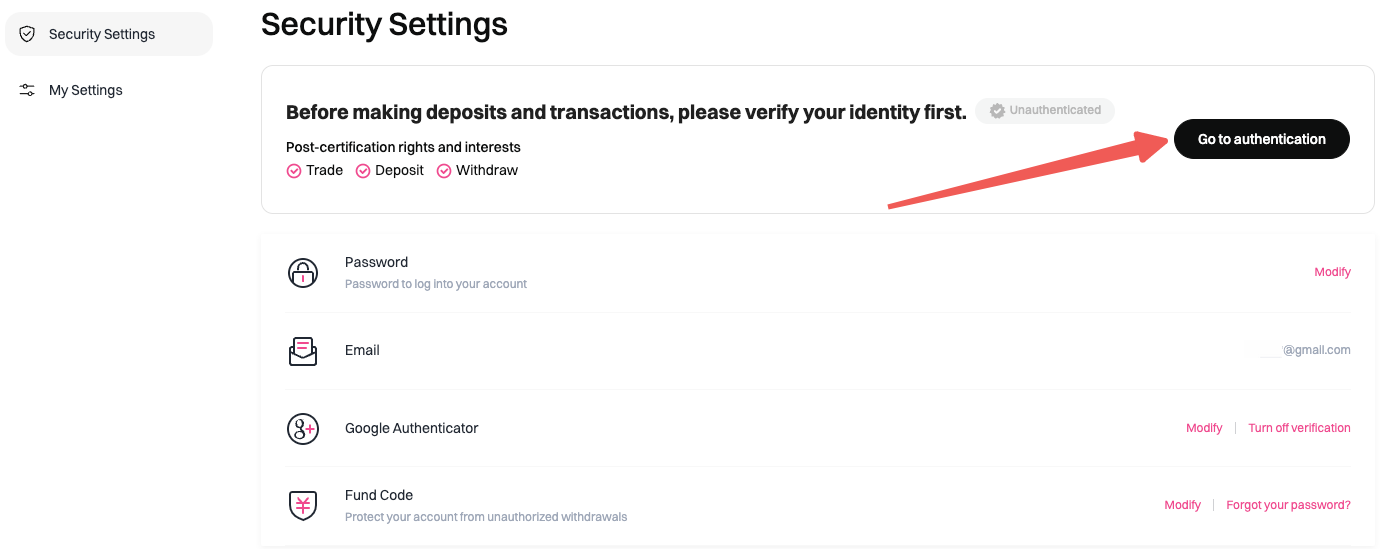The image size is (1387, 549).
Task: Open Security Settings in sidebar
Action: [102, 34]
